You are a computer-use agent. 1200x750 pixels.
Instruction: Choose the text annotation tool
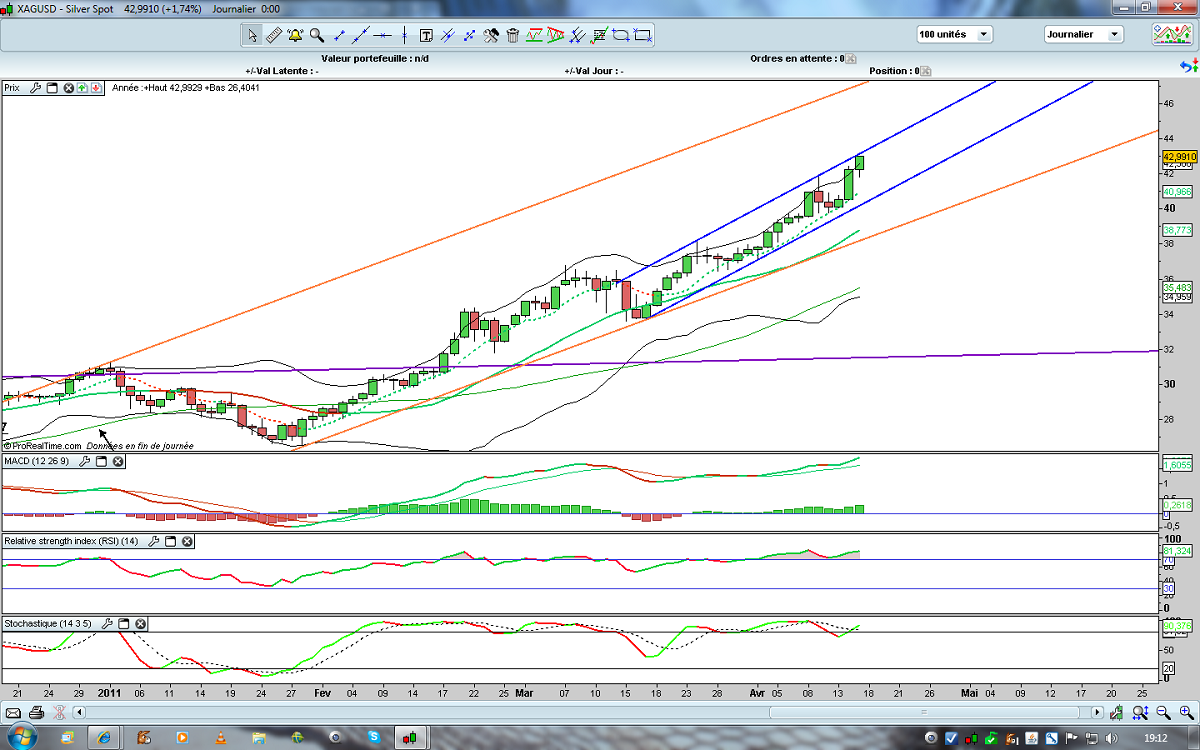(426, 35)
